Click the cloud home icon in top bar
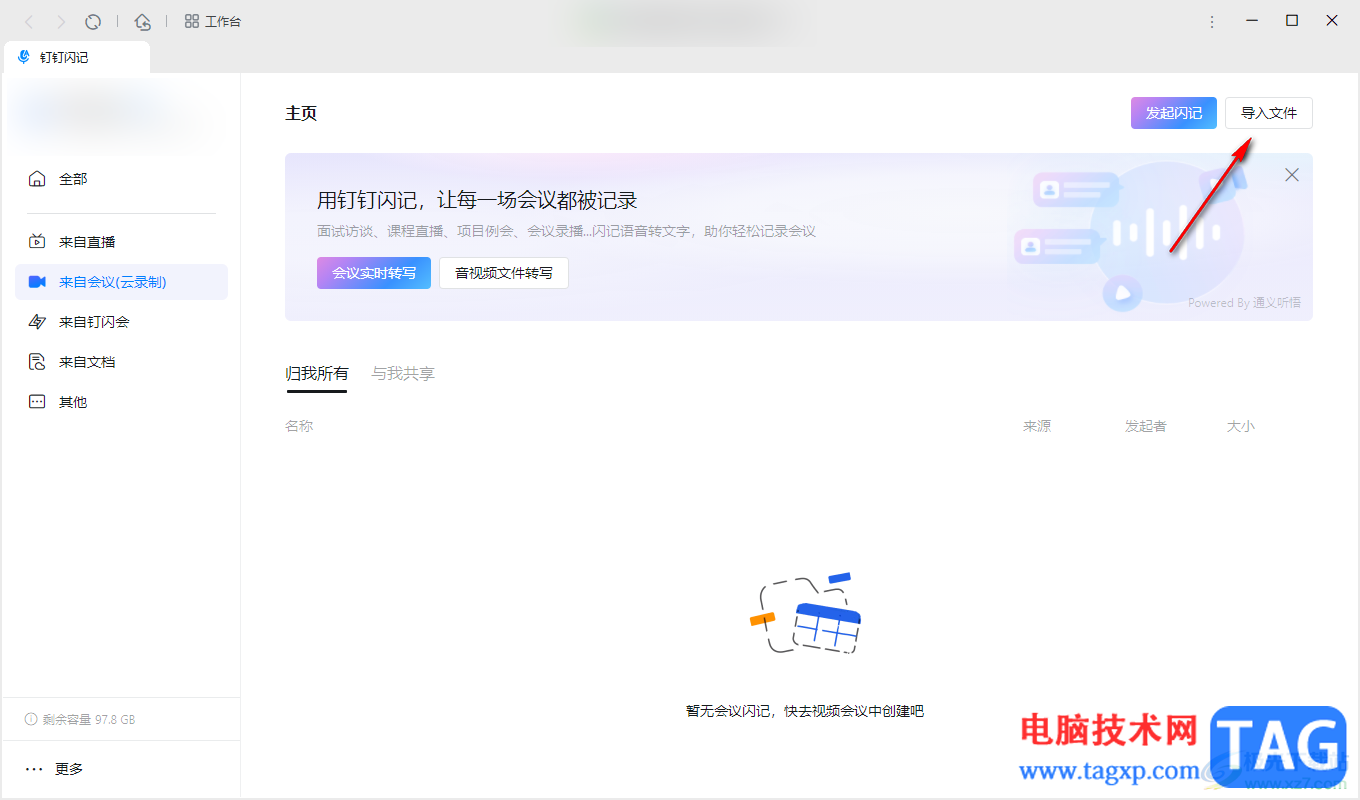This screenshot has height=800, width=1360. pyautogui.click(x=143, y=21)
